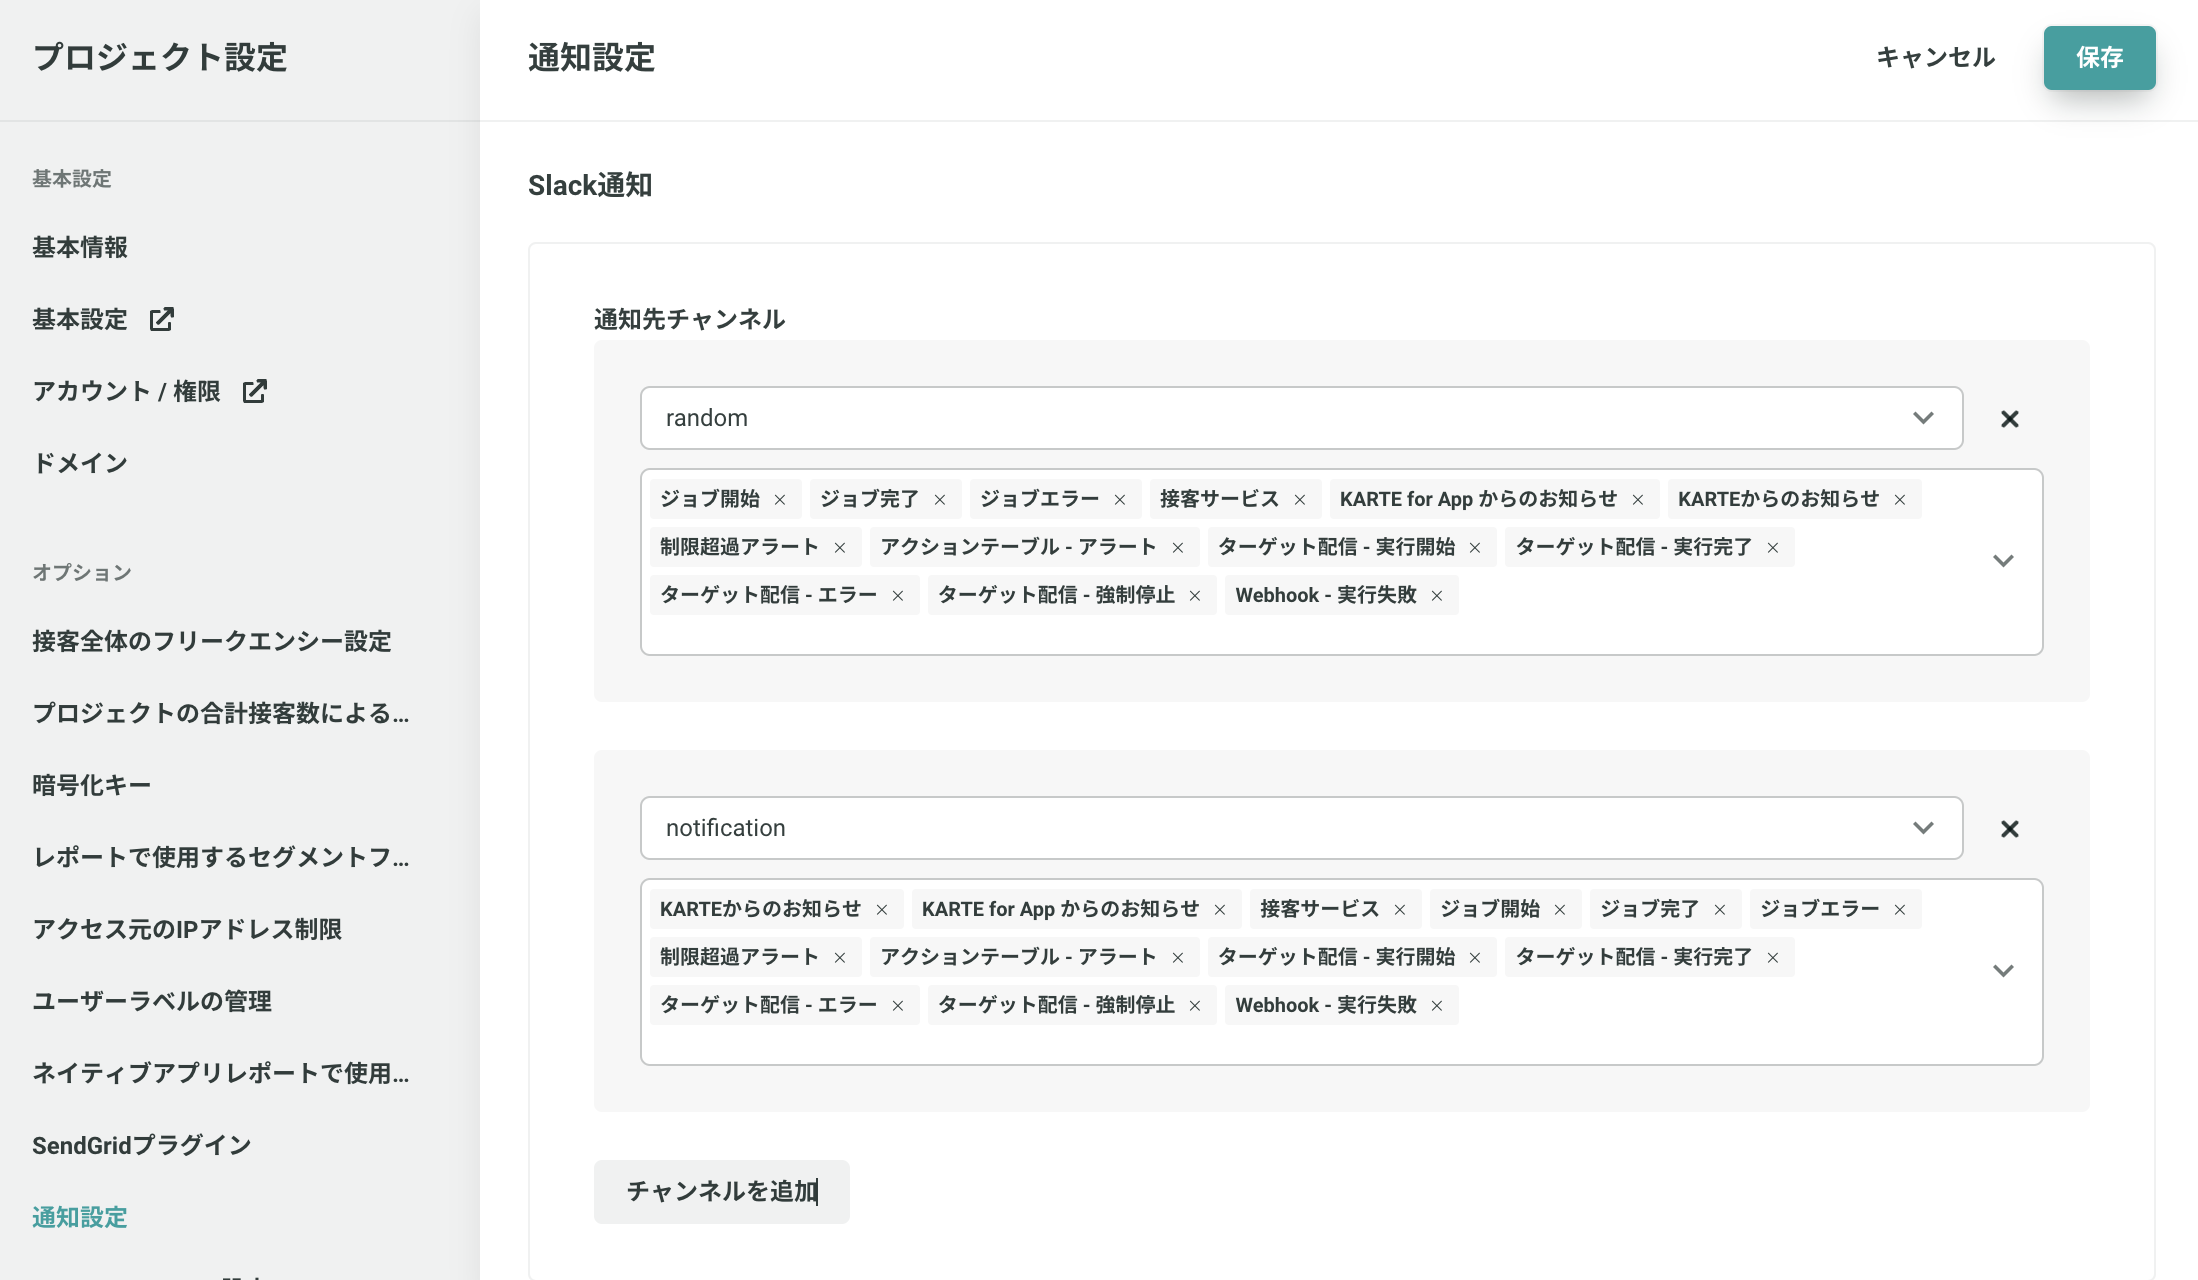
Task: Remove ターゲット配信 - 実行完了 tag in notification
Action: pos(1773,958)
